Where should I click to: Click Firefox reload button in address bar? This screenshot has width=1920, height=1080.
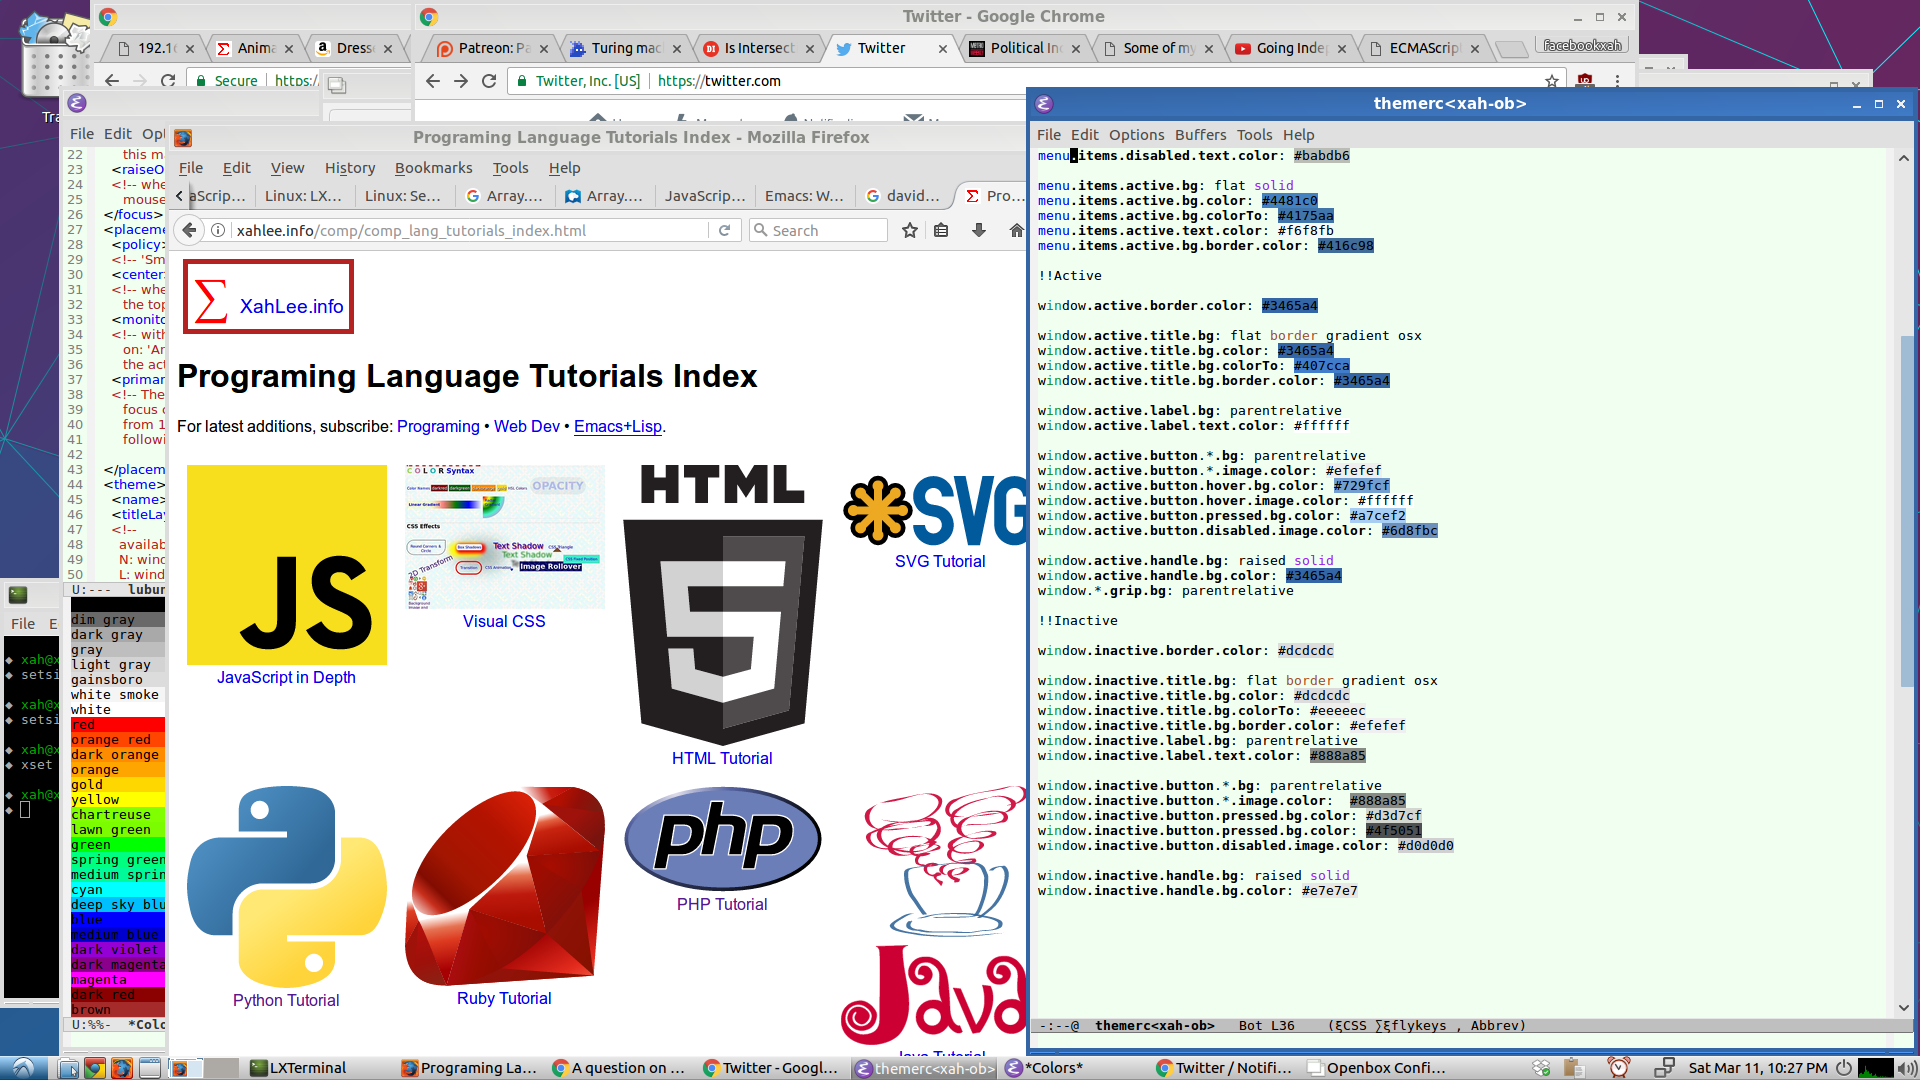point(725,230)
